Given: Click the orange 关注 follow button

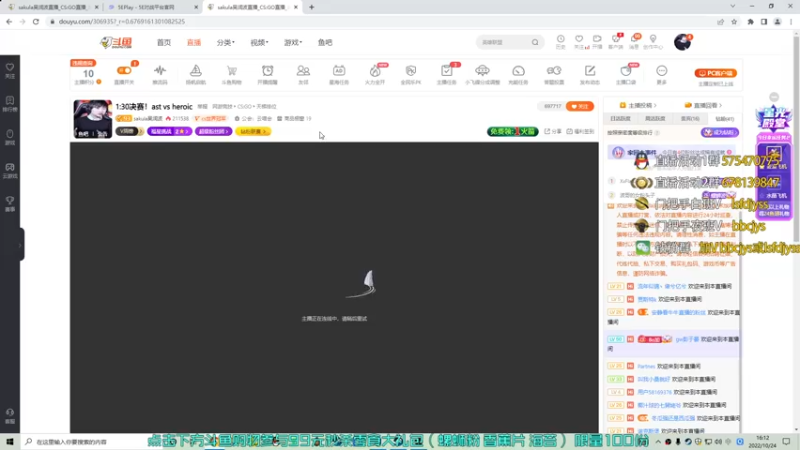Looking at the screenshot, I should click(580, 106).
